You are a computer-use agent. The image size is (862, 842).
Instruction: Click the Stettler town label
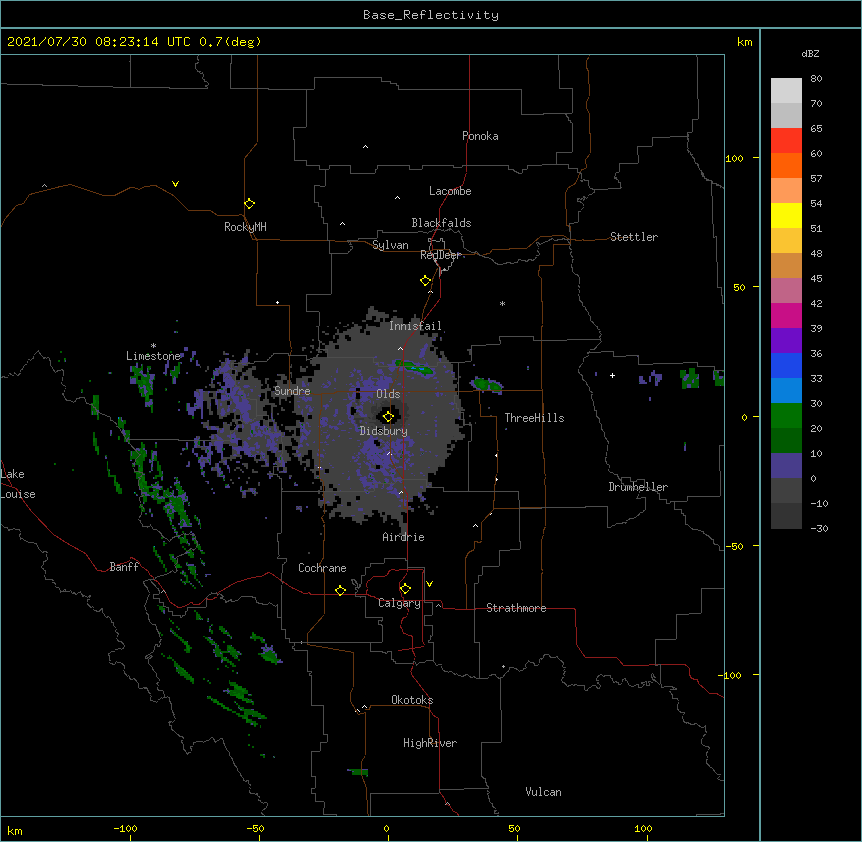point(634,237)
